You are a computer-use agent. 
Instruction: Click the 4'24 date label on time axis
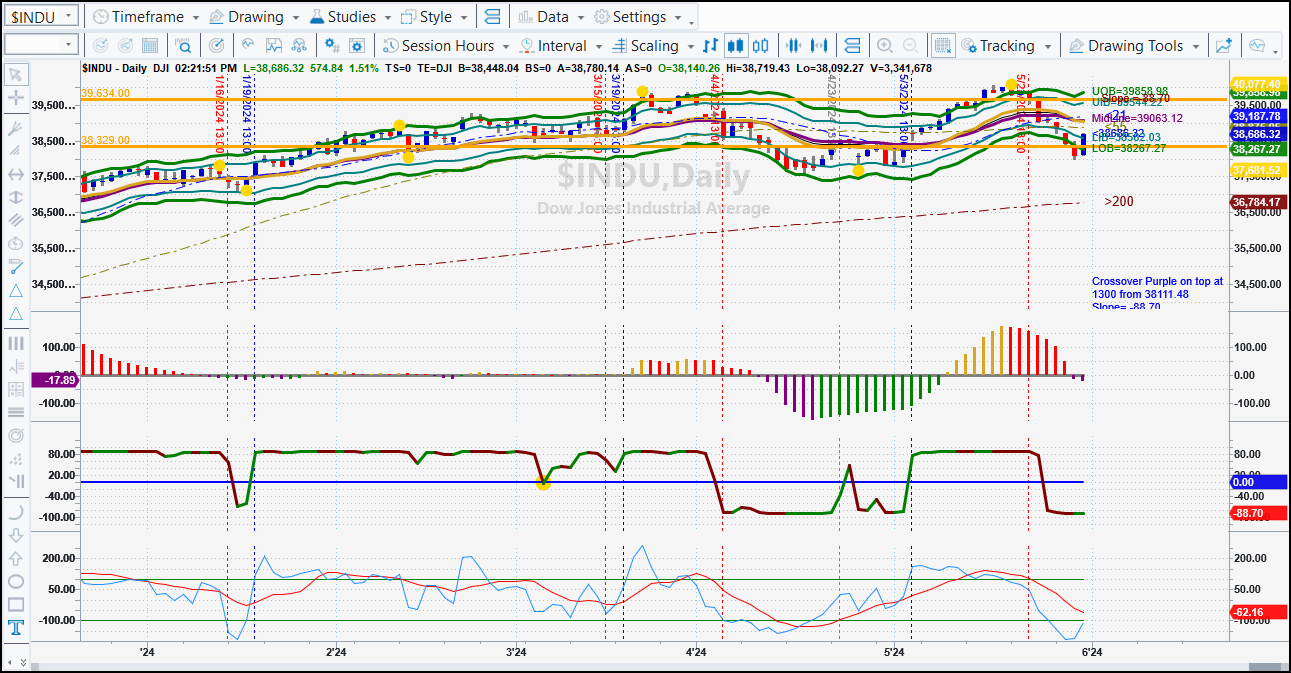pos(696,652)
